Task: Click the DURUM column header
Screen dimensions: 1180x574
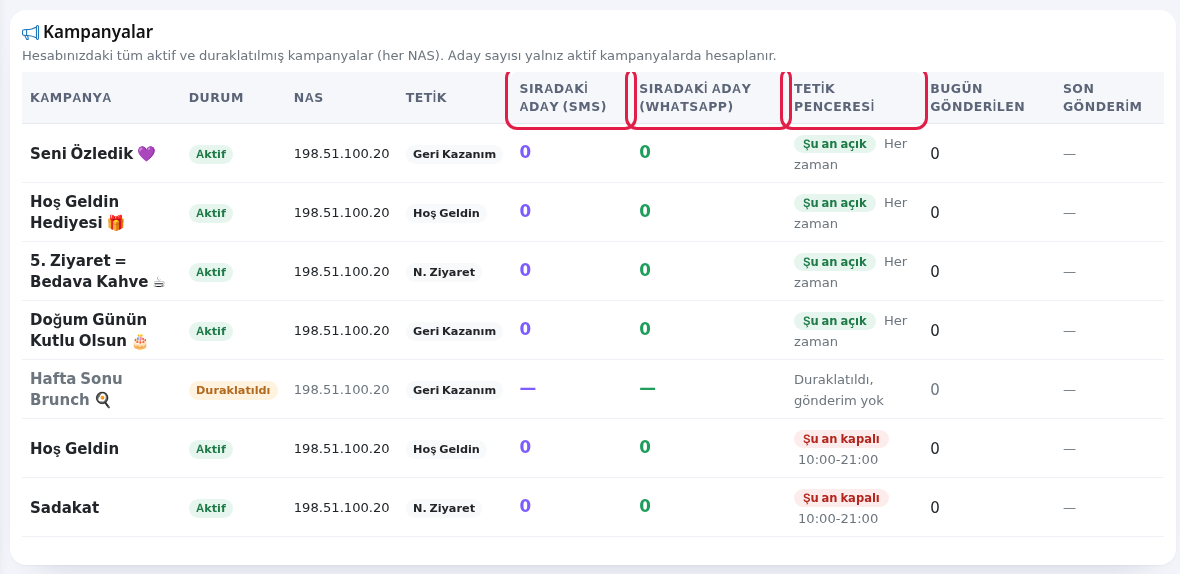Action: click(x=216, y=98)
